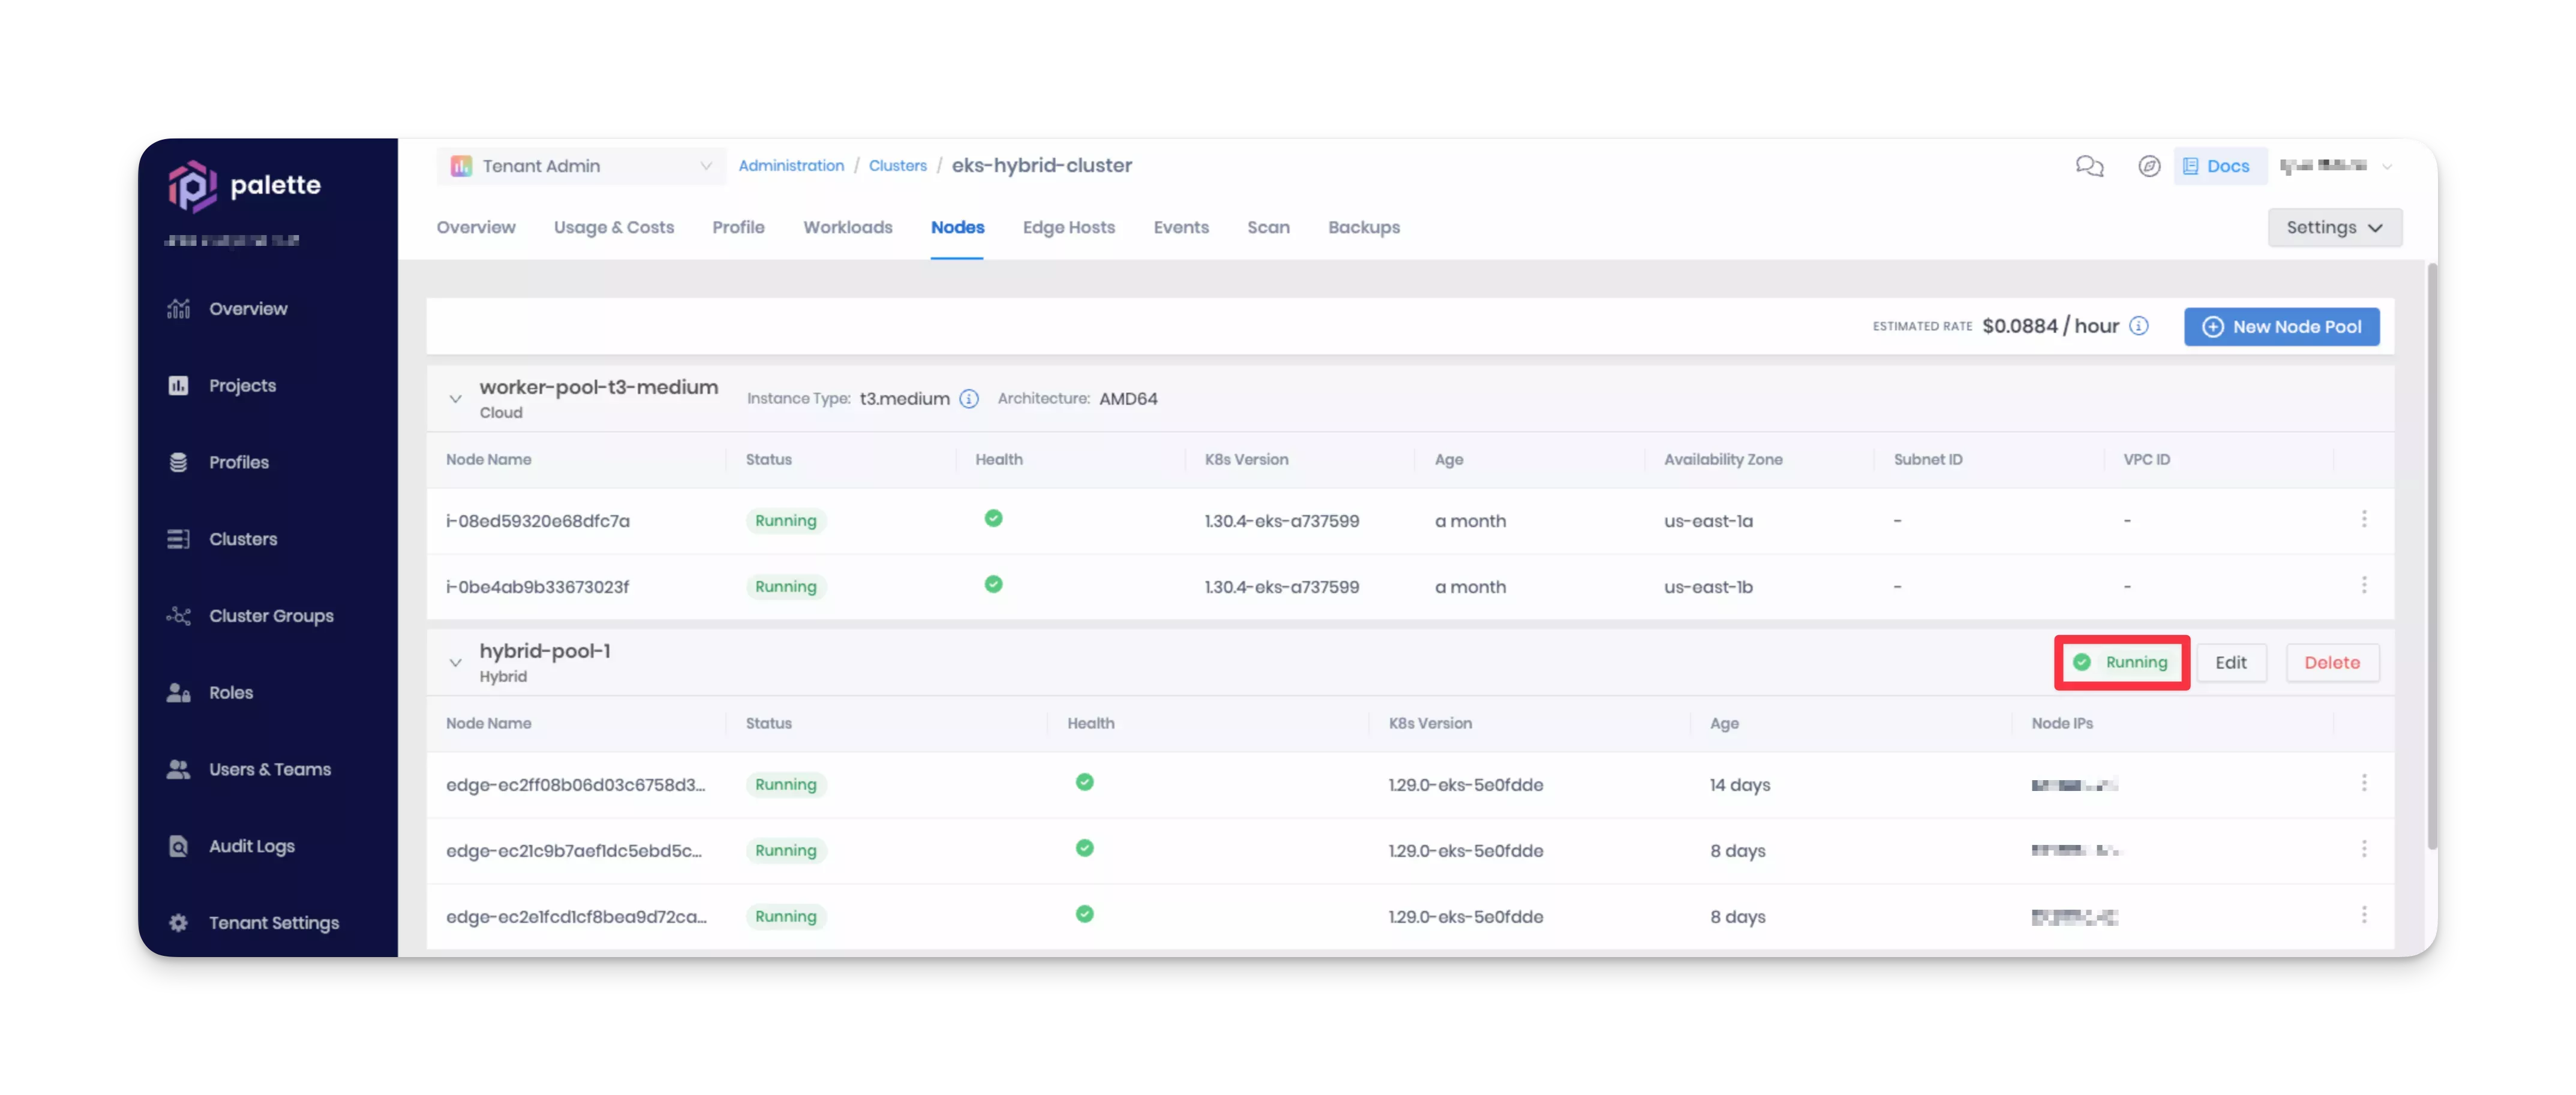2576x1095 pixels.
Task: Select Profiles from the sidebar
Action: pyautogui.click(x=238, y=462)
